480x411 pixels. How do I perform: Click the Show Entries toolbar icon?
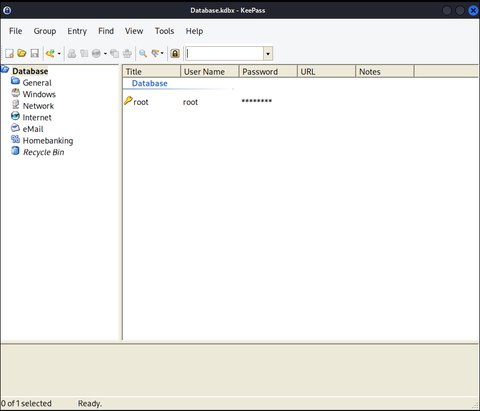coord(155,53)
